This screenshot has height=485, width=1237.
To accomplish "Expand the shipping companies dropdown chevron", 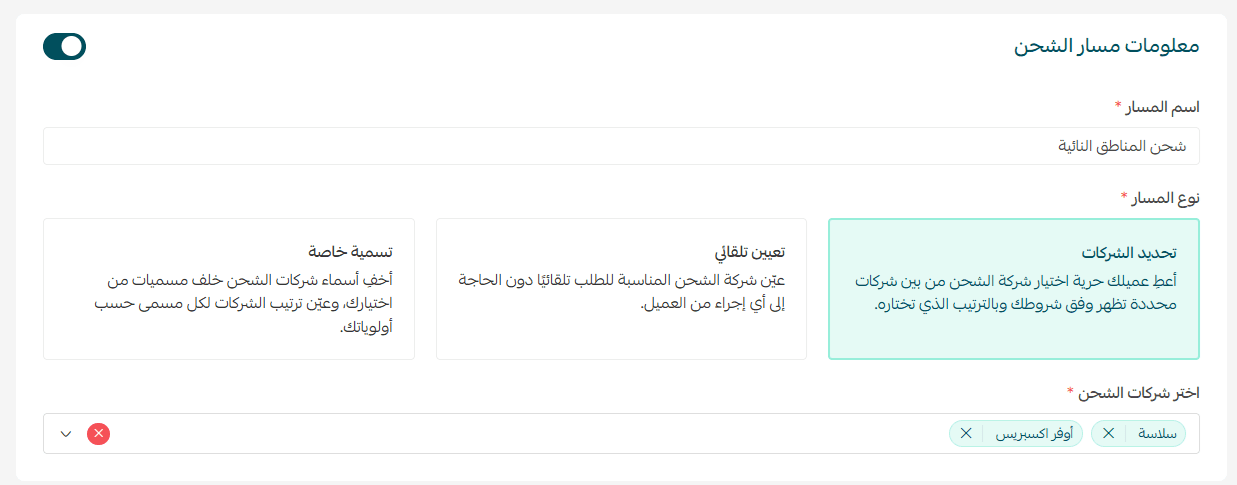I will [66, 434].
